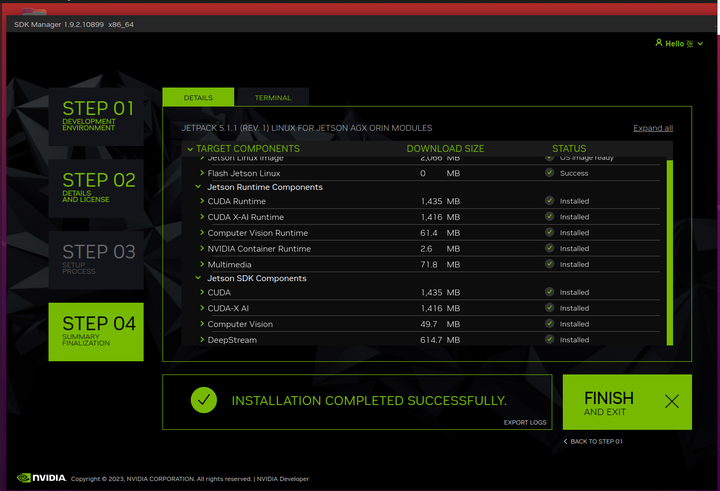
Task: Click the DOWNLOAD SIZE column header
Action: pos(445,149)
